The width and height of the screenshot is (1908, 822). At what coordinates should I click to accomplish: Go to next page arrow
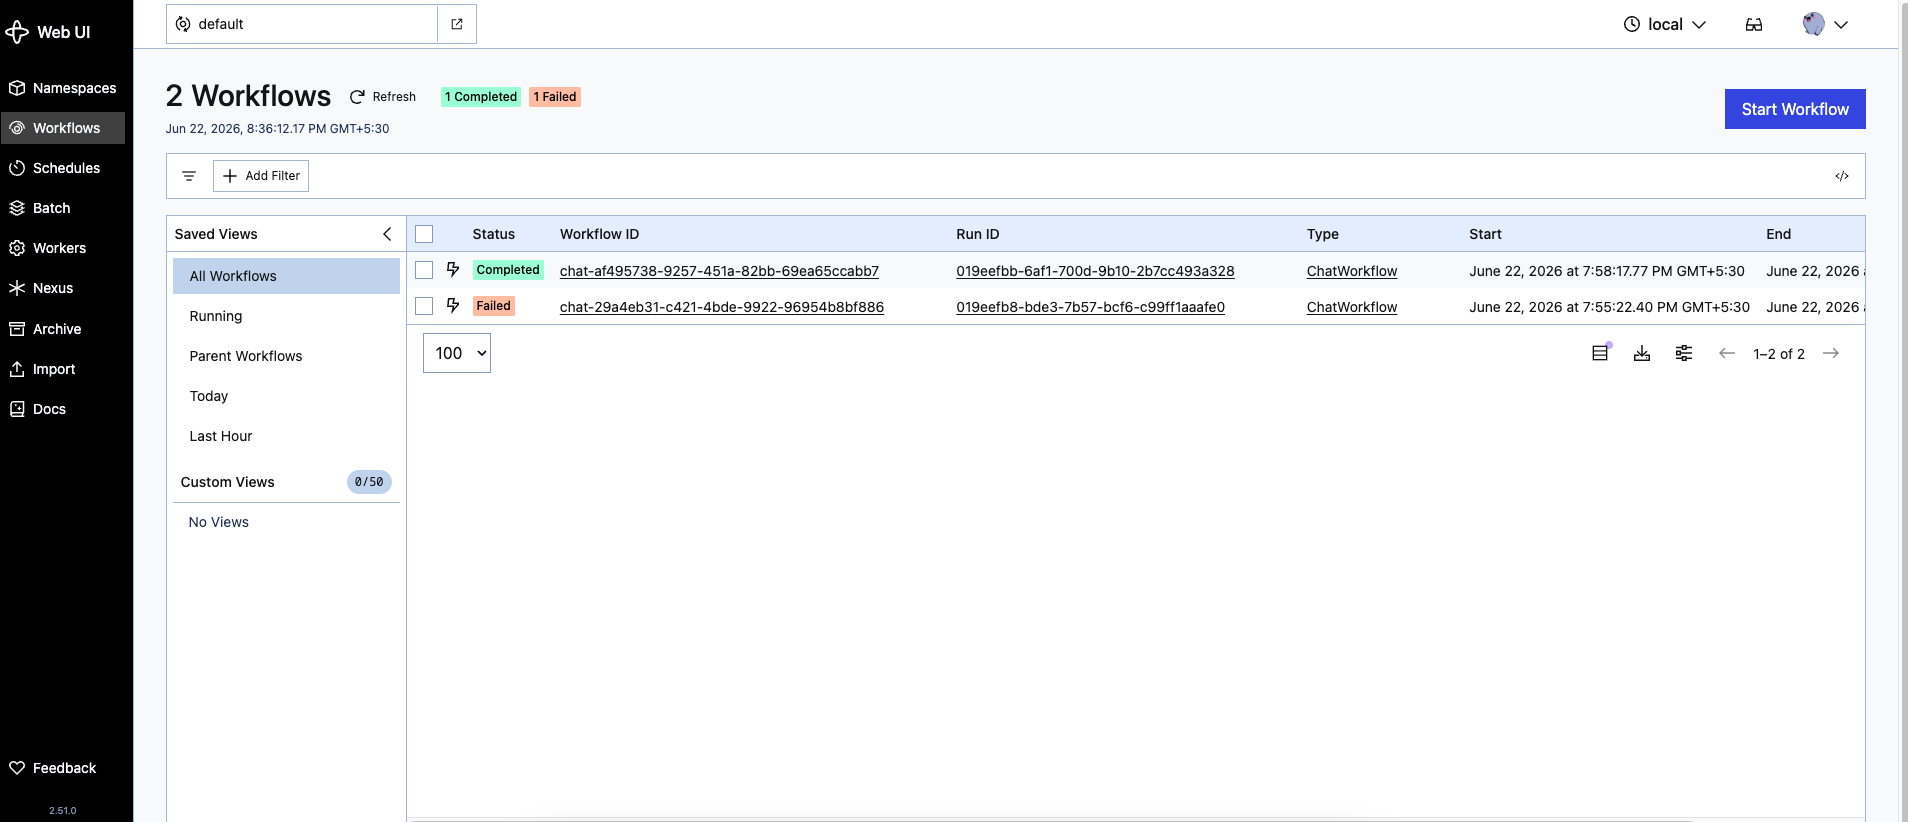click(x=1831, y=353)
